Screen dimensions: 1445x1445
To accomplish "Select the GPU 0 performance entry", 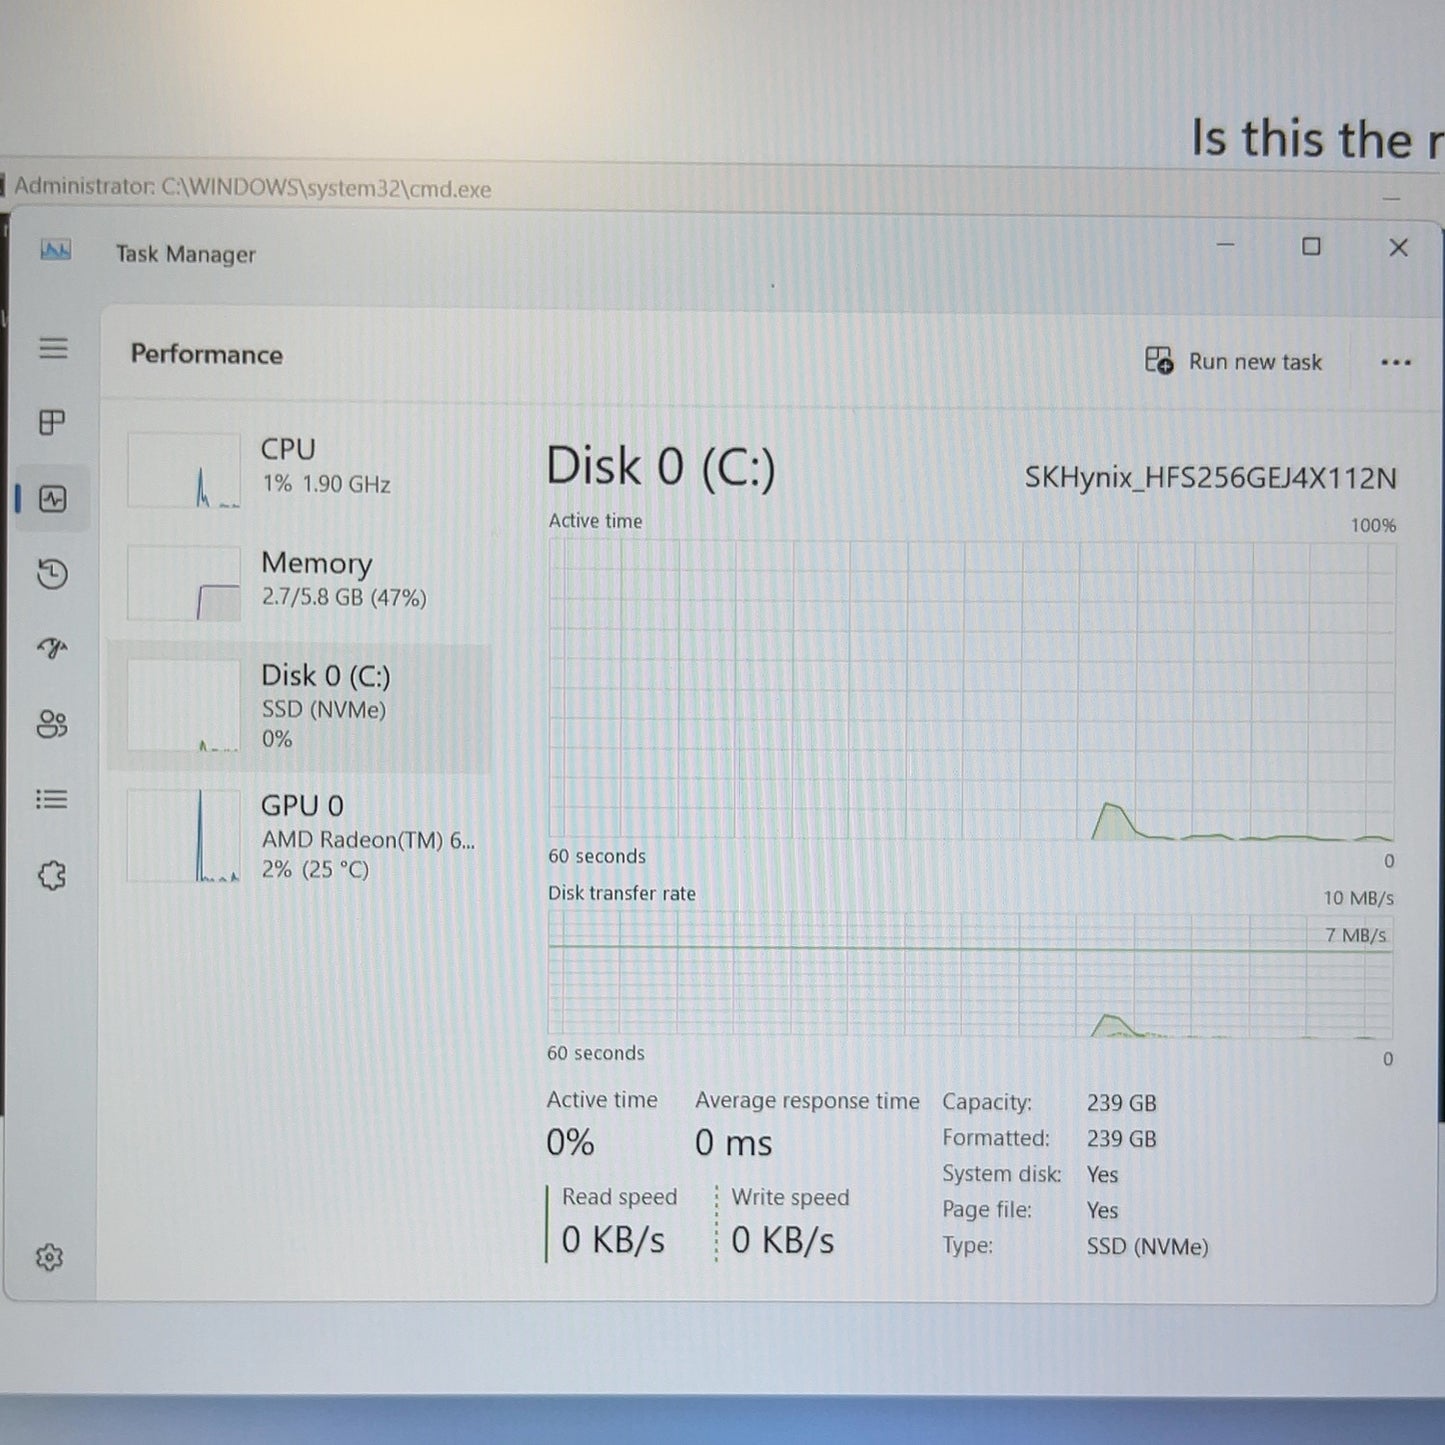I will 299,836.
